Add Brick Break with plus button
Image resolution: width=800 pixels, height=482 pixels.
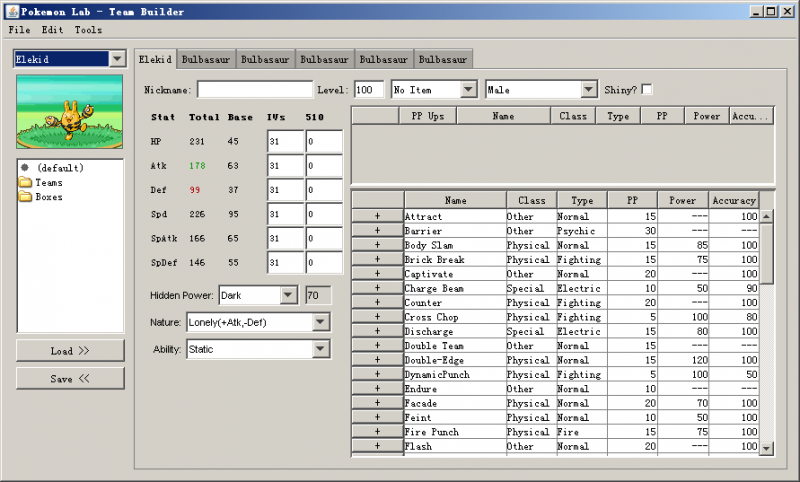click(378, 259)
